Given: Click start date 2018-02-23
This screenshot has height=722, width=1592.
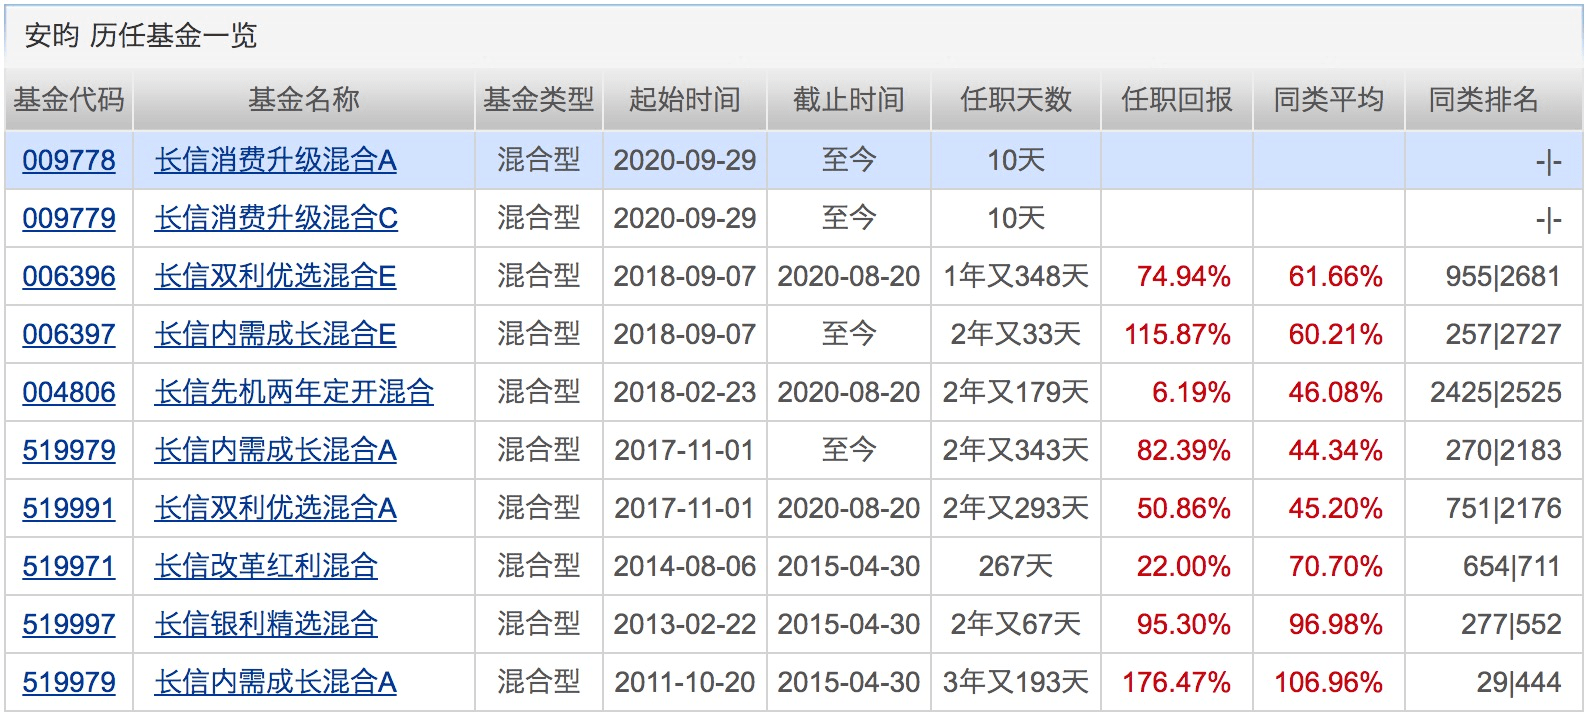Looking at the screenshot, I should [x=685, y=392].
